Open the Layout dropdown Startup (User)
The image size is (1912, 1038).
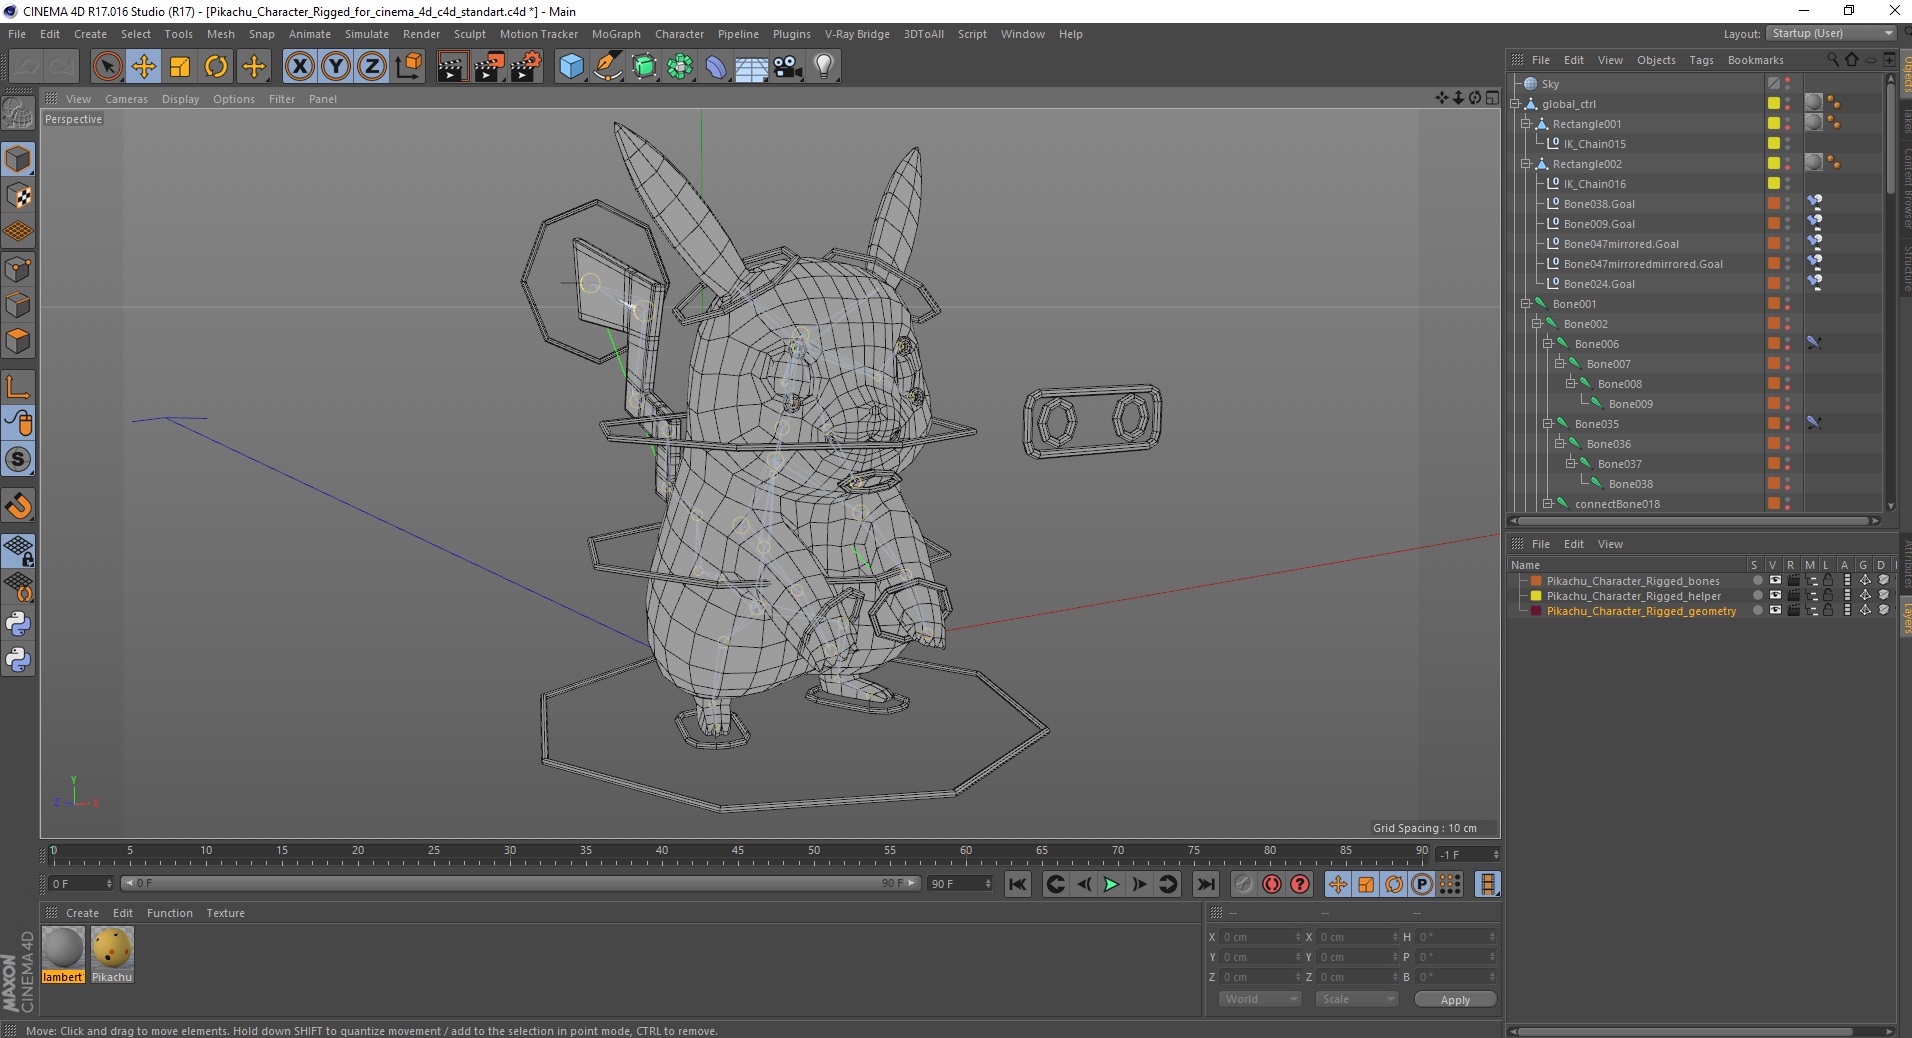pyautogui.click(x=1832, y=34)
